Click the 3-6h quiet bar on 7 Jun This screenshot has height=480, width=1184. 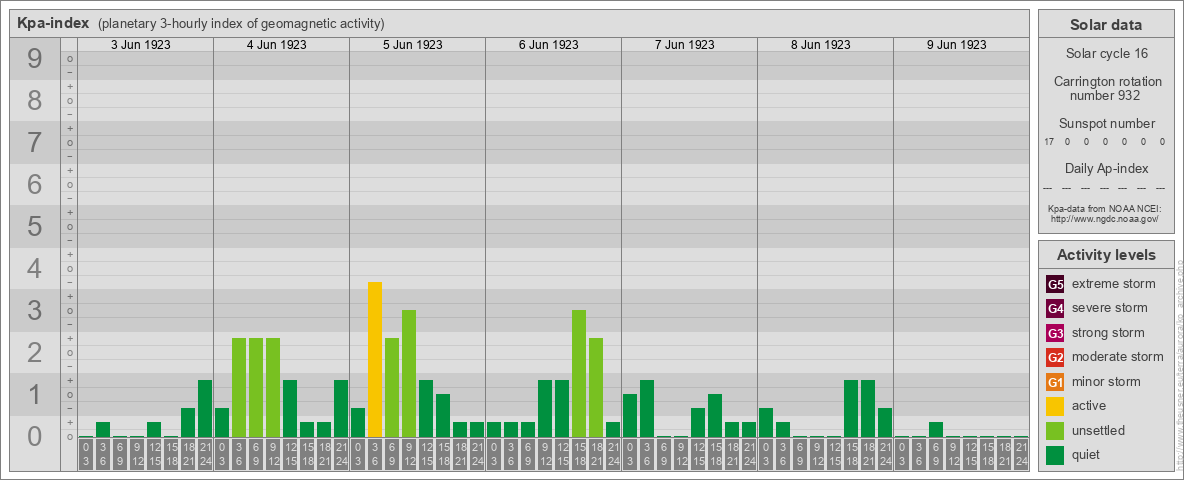coord(646,408)
